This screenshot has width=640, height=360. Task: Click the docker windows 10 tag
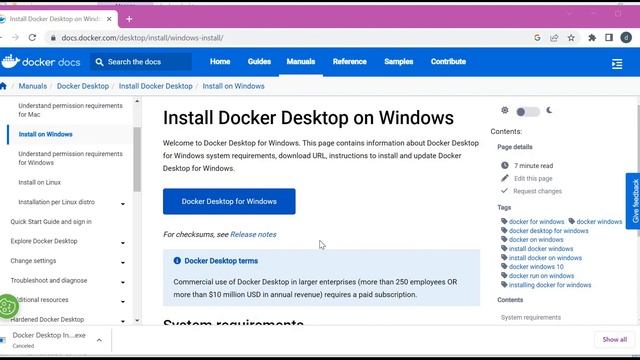coord(536,267)
